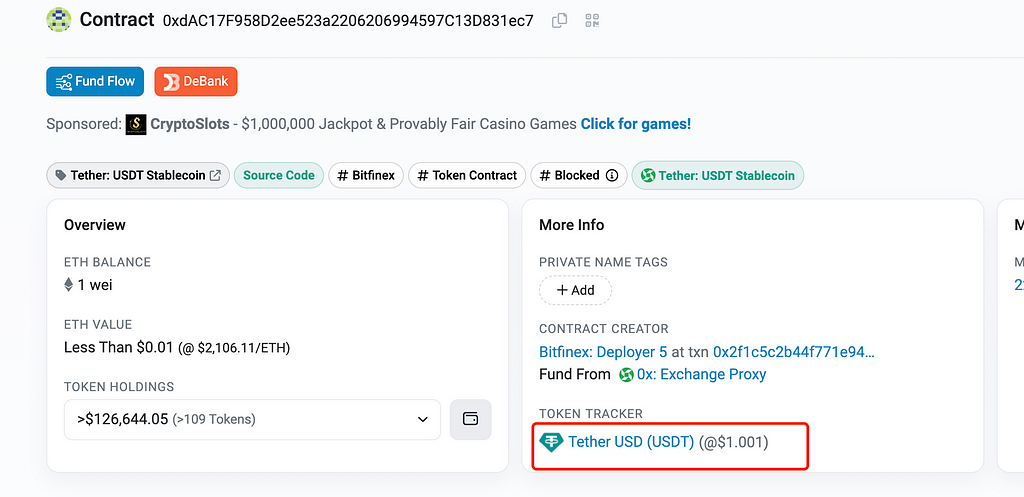
Task: Select the Source Code tag
Action: click(278, 175)
